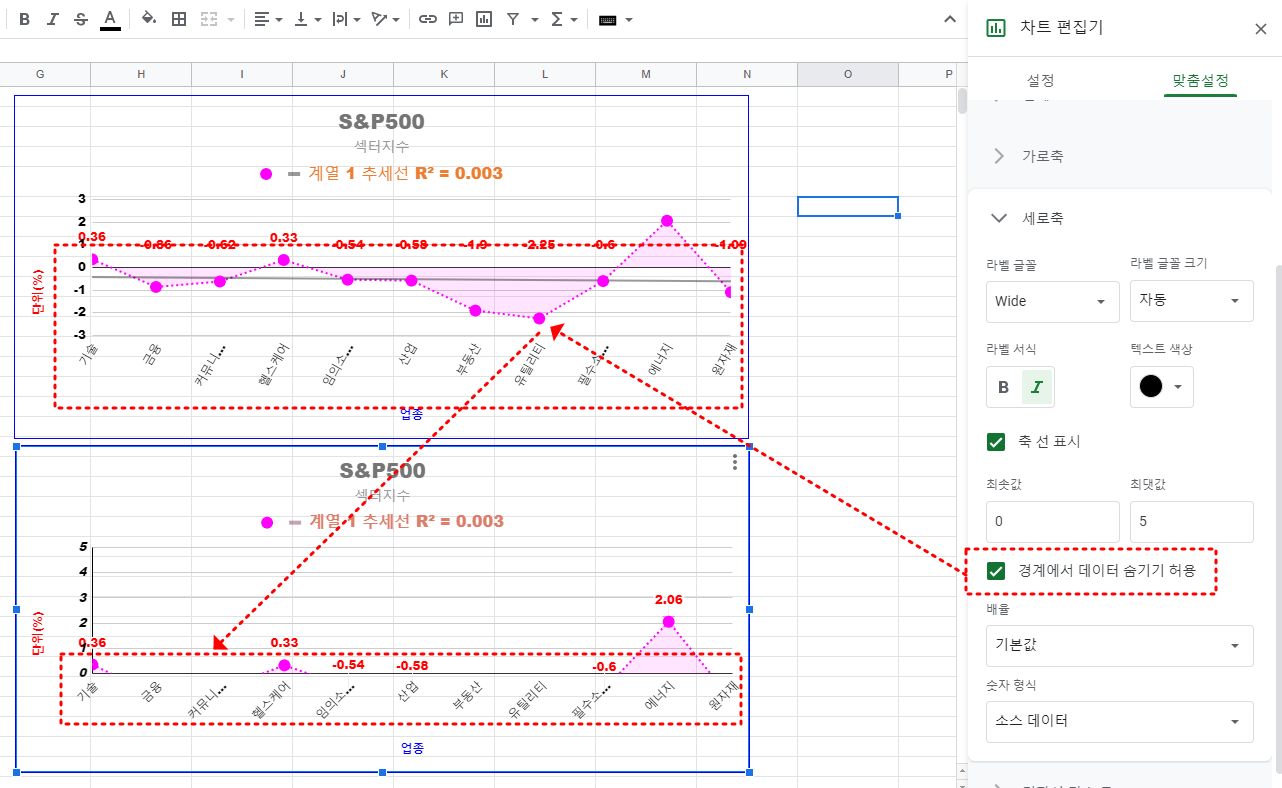Image resolution: width=1282 pixels, height=788 pixels.
Task: Click the 최솟값 input field
Action: click(x=1052, y=522)
